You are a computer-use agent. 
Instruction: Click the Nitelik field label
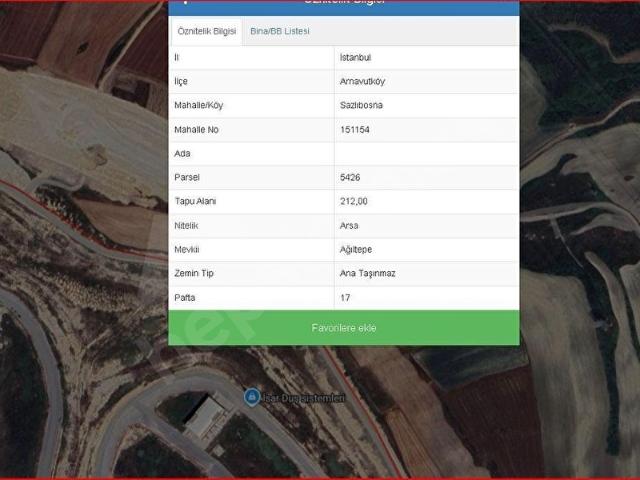pyautogui.click(x=186, y=226)
